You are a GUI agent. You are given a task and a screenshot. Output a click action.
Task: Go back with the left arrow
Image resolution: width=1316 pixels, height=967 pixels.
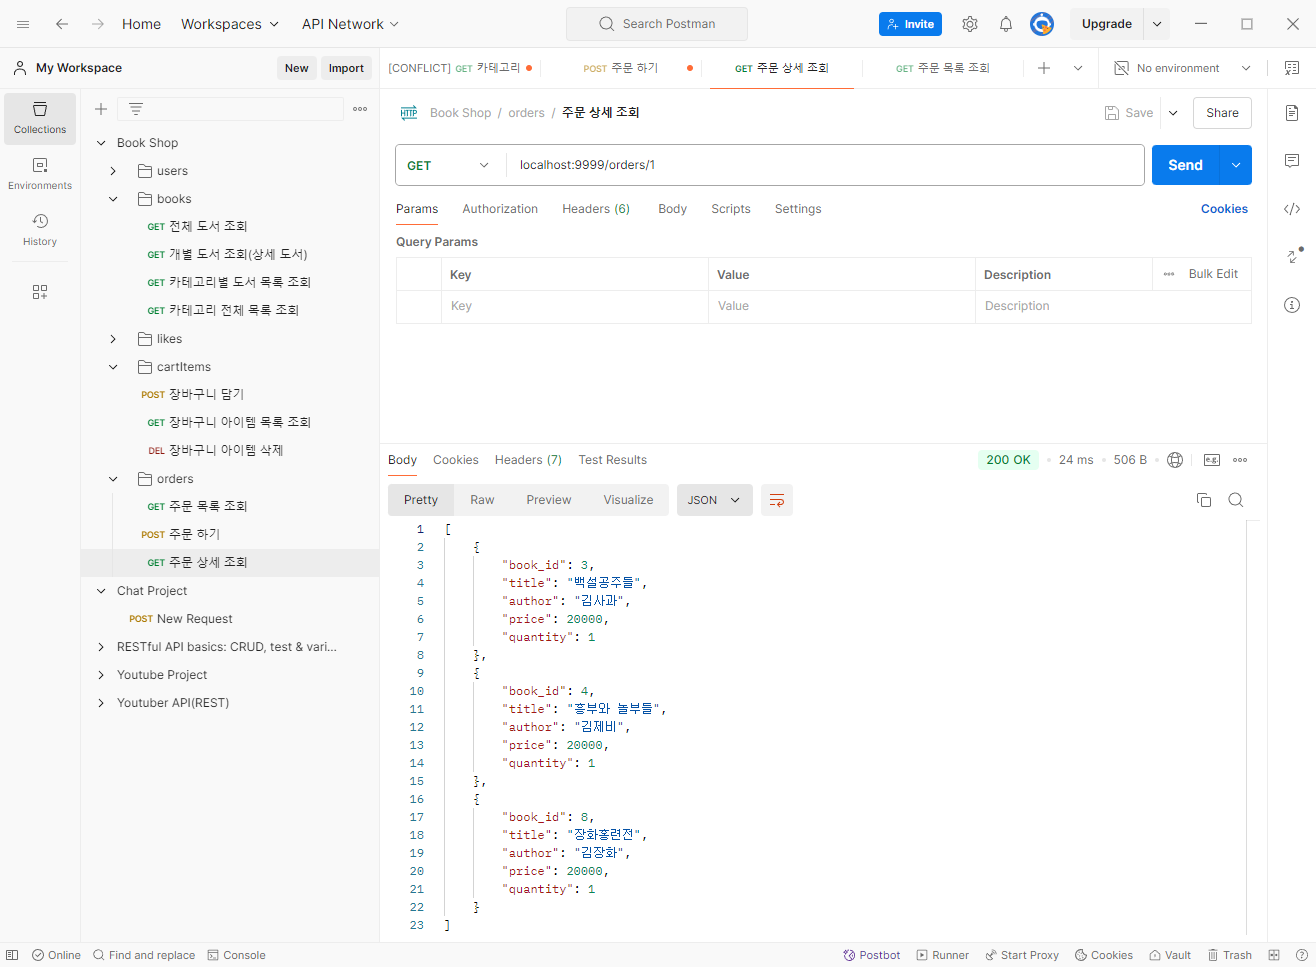pos(62,24)
